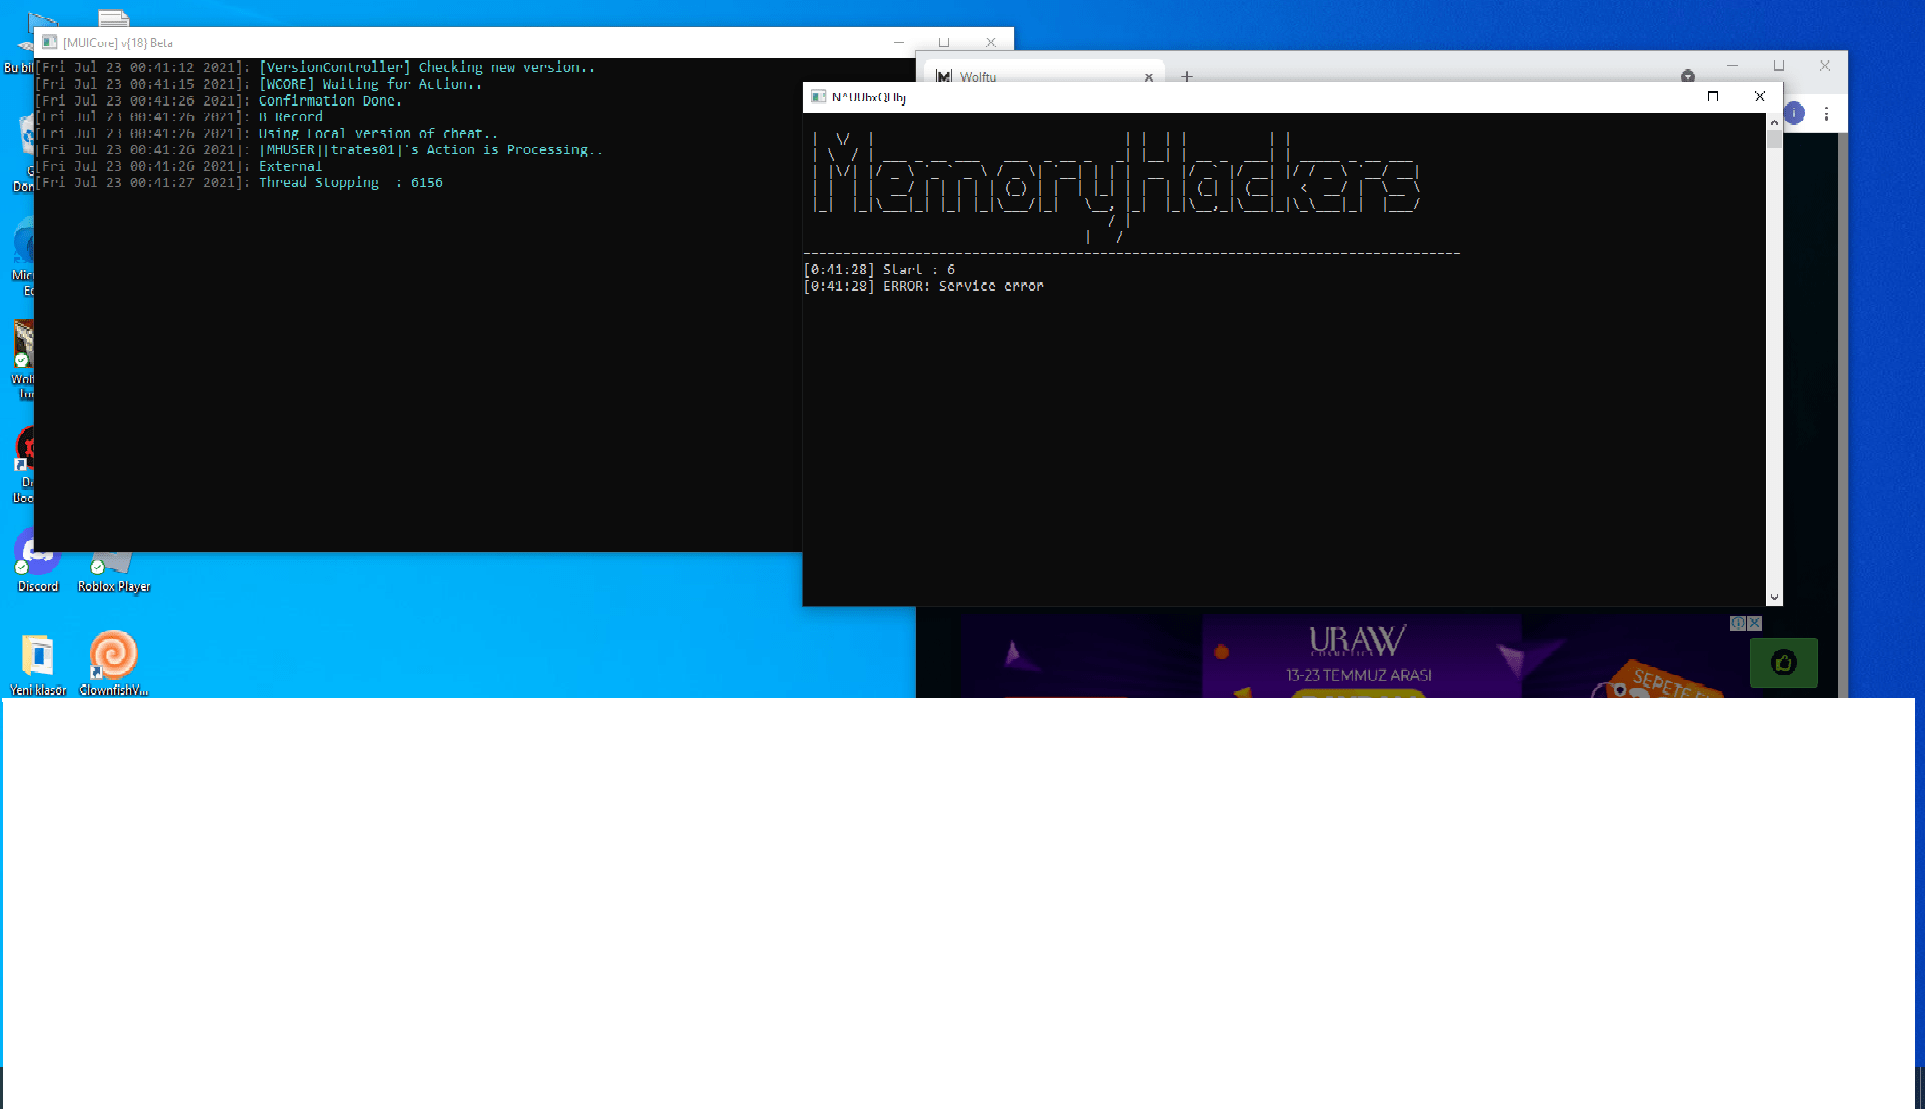Click the "Start : 6" console line

point(879,270)
